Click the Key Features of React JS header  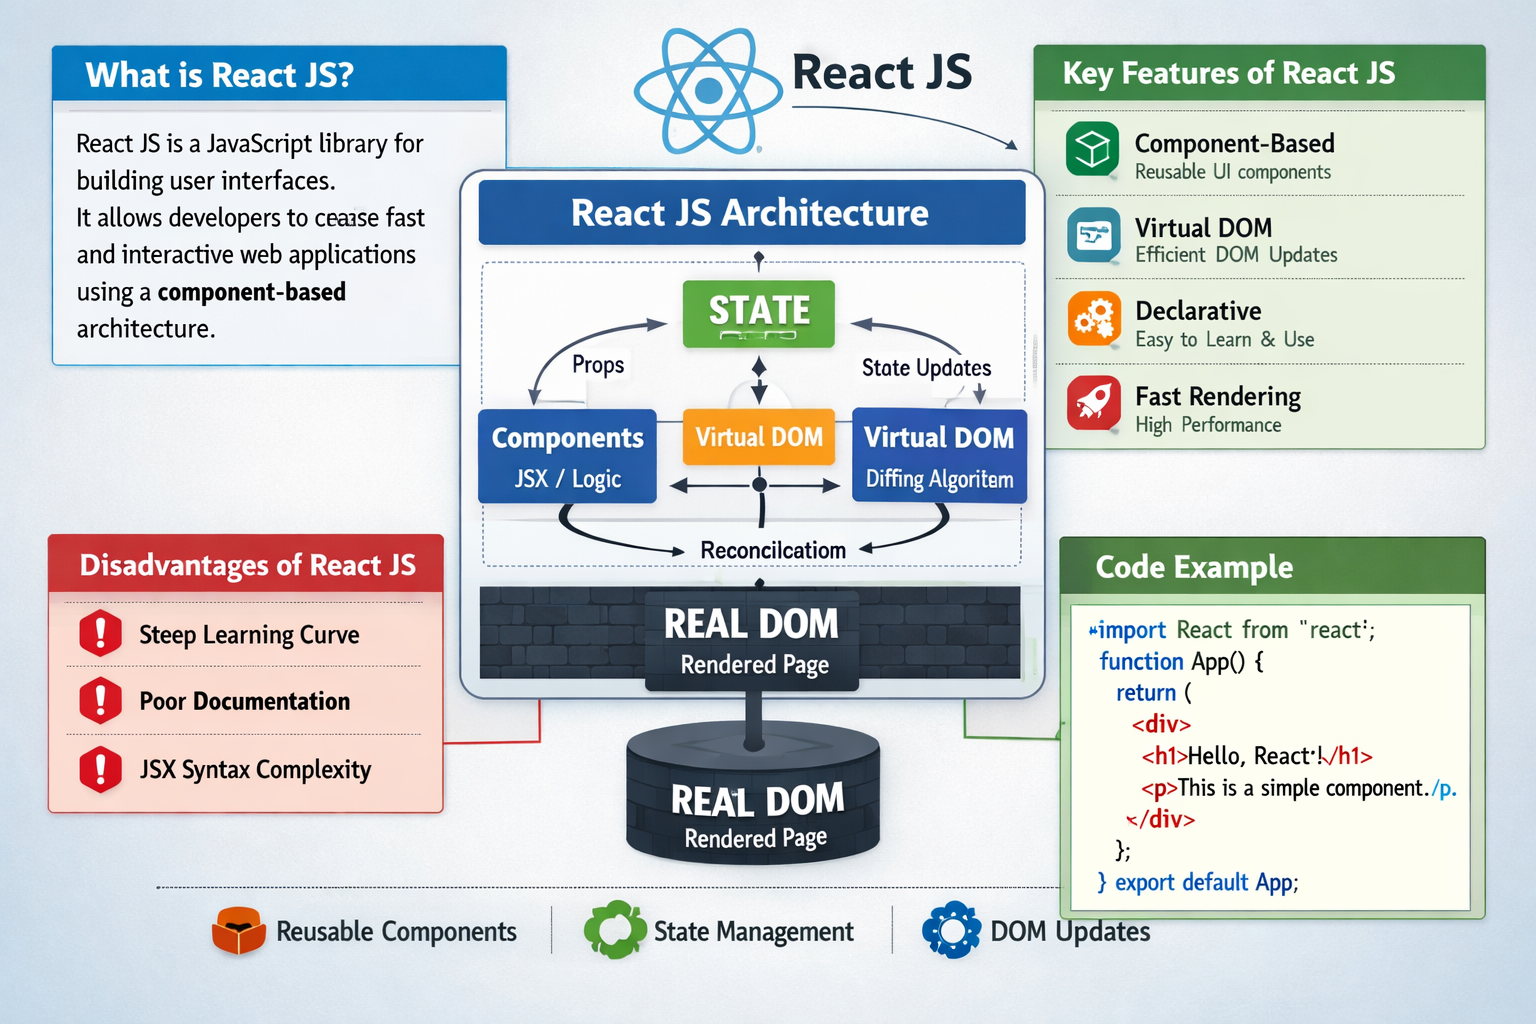click(x=1259, y=73)
